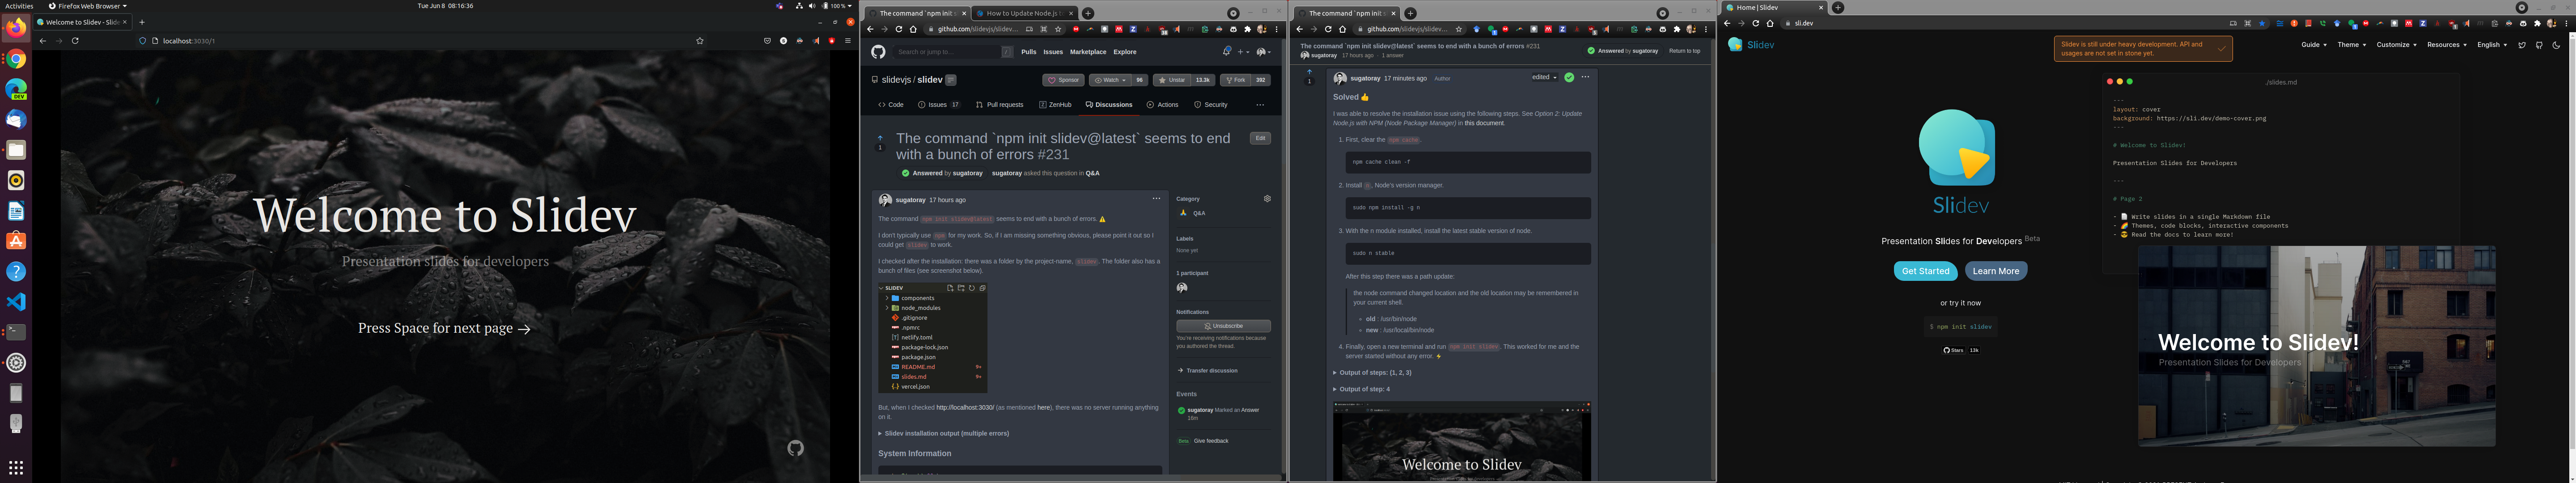Open the Actions repo tab
This screenshot has height=483, width=2576.
pyautogui.click(x=1163, y=105)
